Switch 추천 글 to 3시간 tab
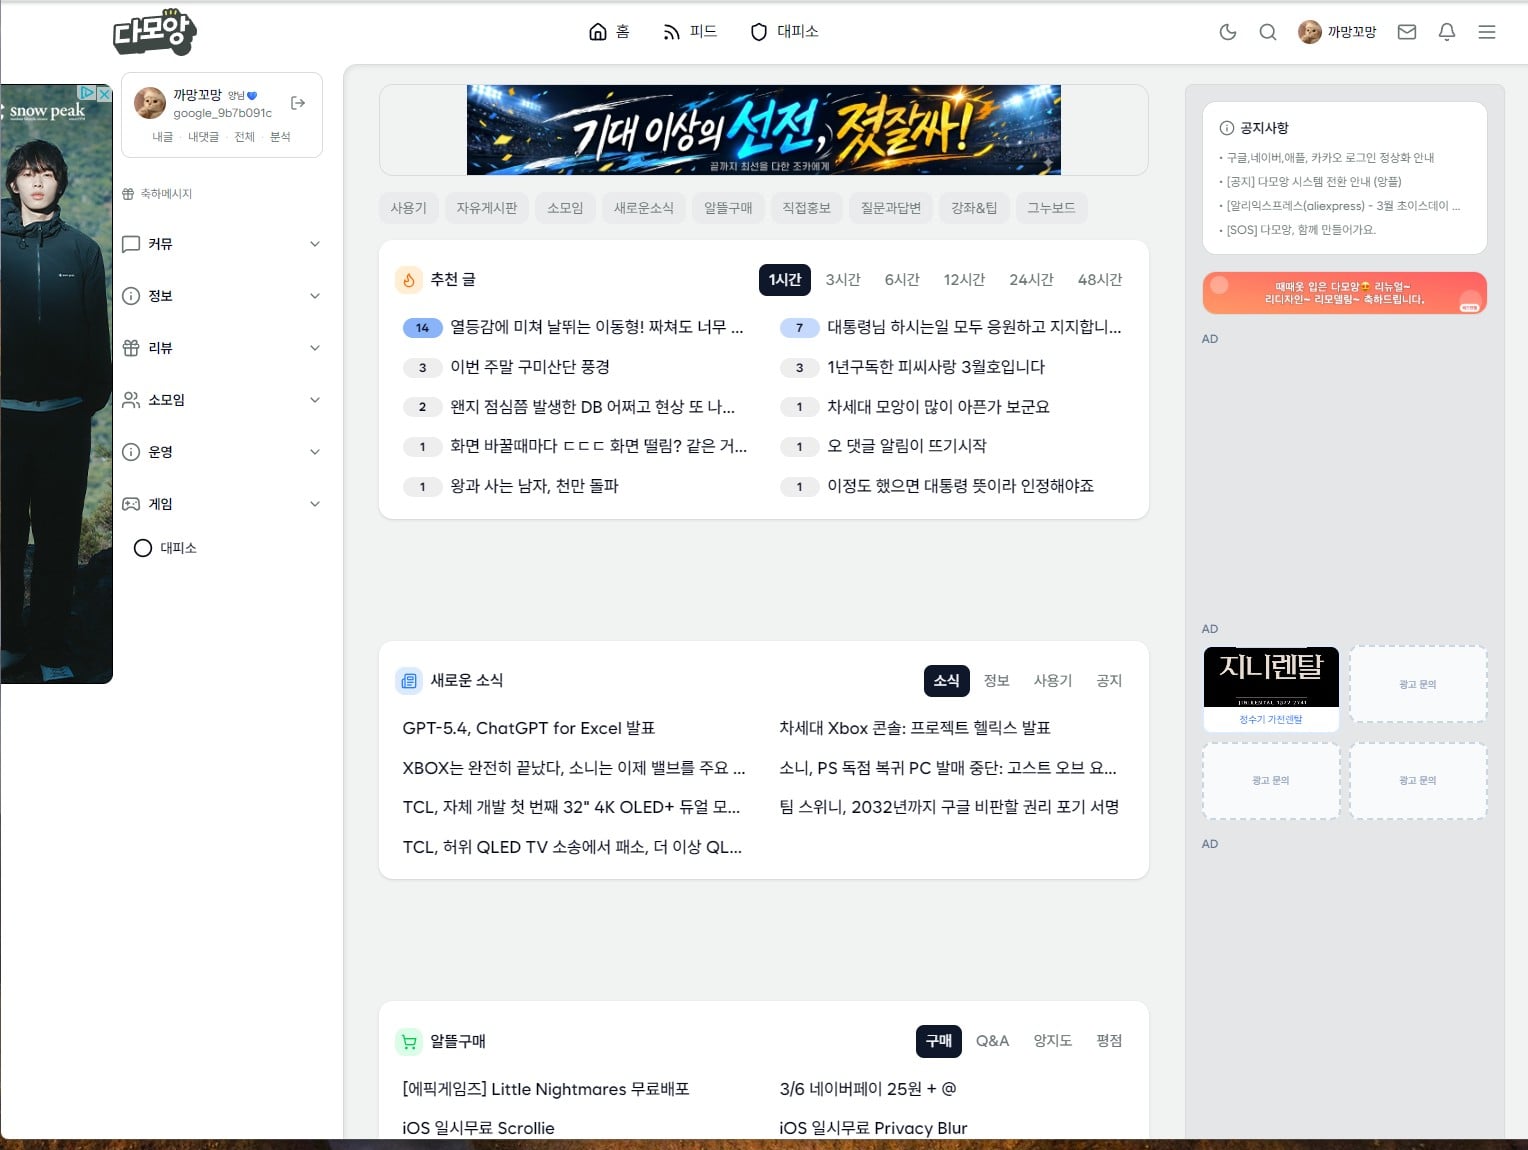The width and height of the screenshot is (1528, 1150). click(843, 280)
